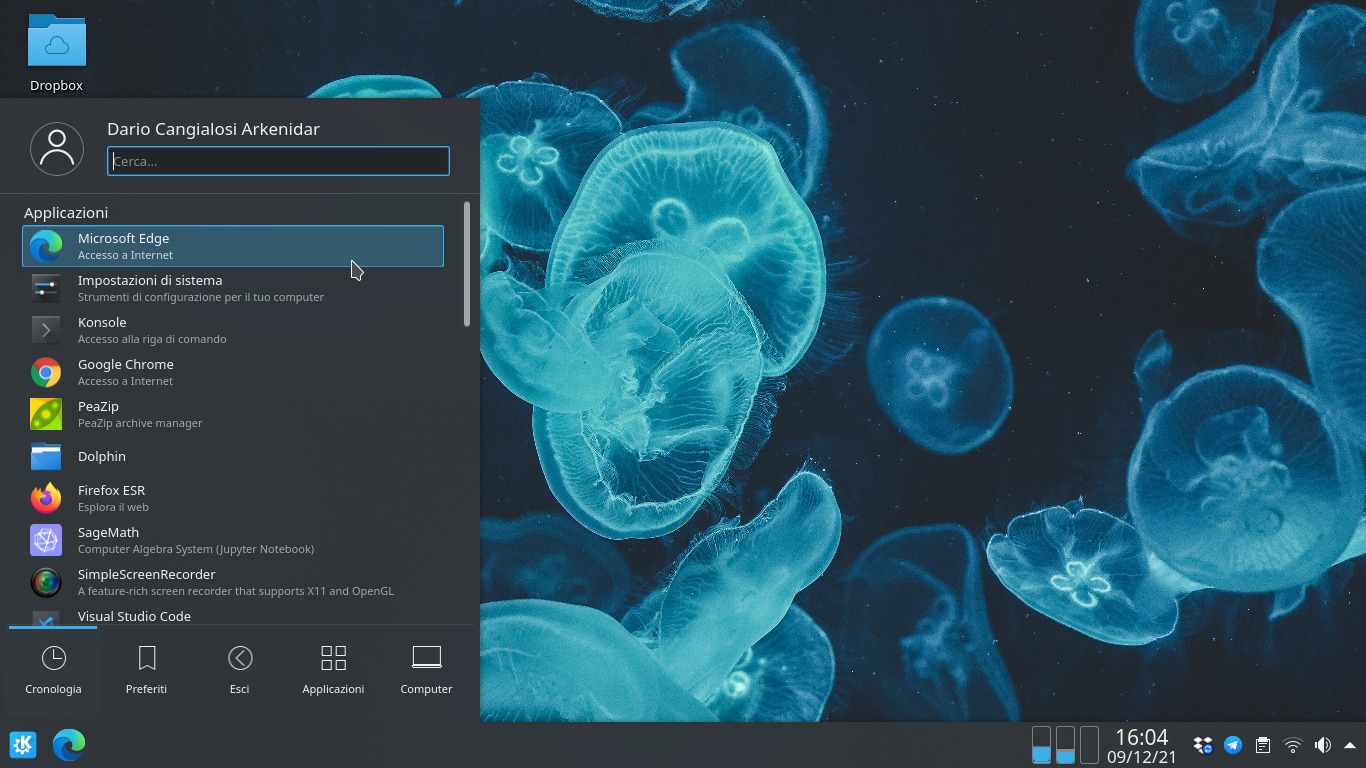Open the KDE application launcher button
Viewport: 1366px width, 768px height.
click(23, 745)
